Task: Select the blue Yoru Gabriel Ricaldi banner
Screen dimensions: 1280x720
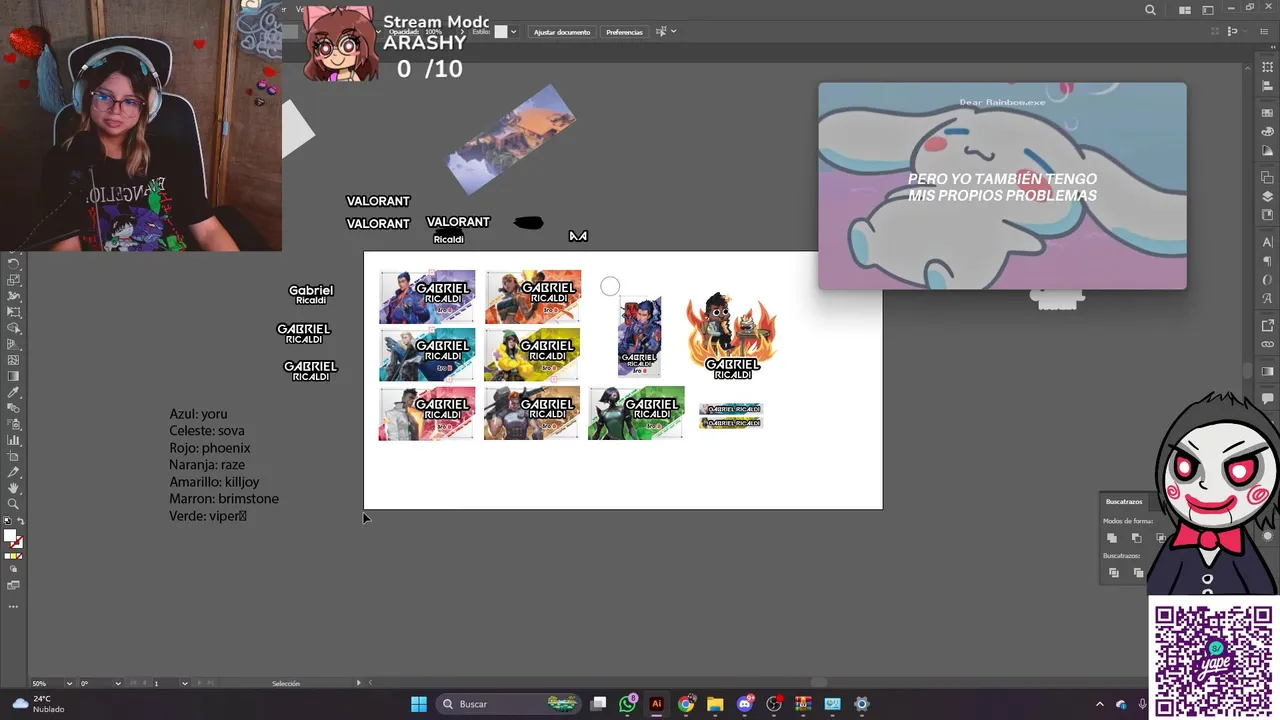Action: tap(427, 296)
